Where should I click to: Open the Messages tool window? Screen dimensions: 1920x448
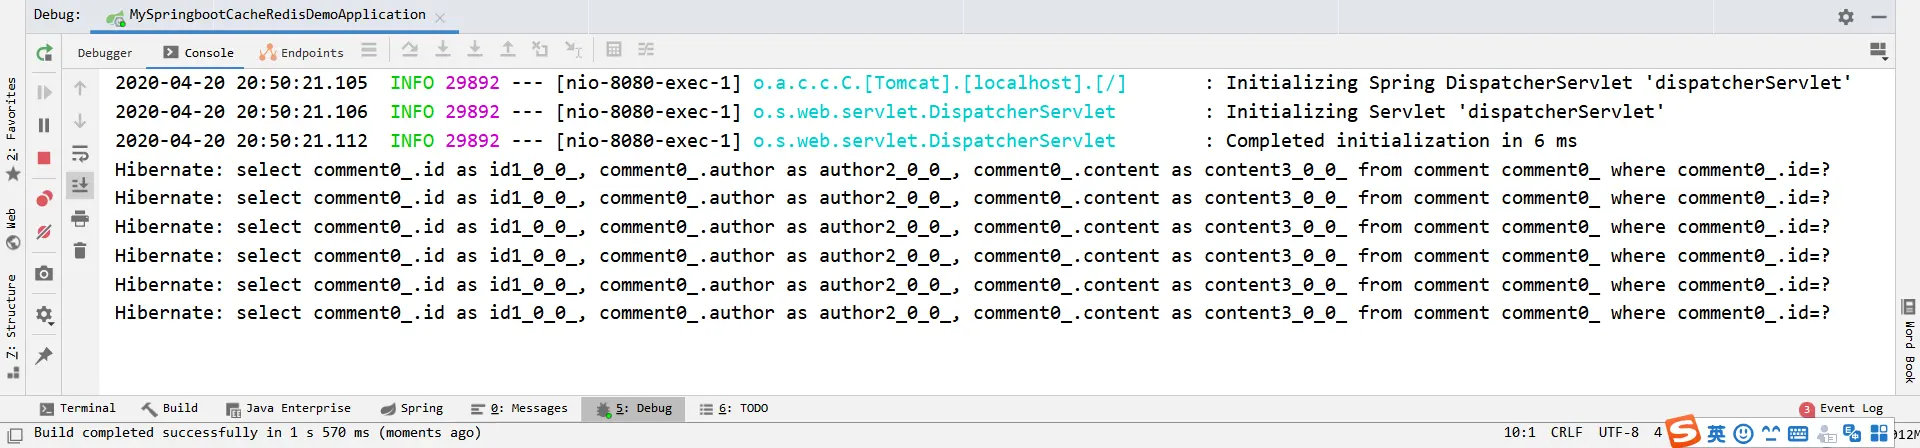pyautogui.click(x=518, y=408)
